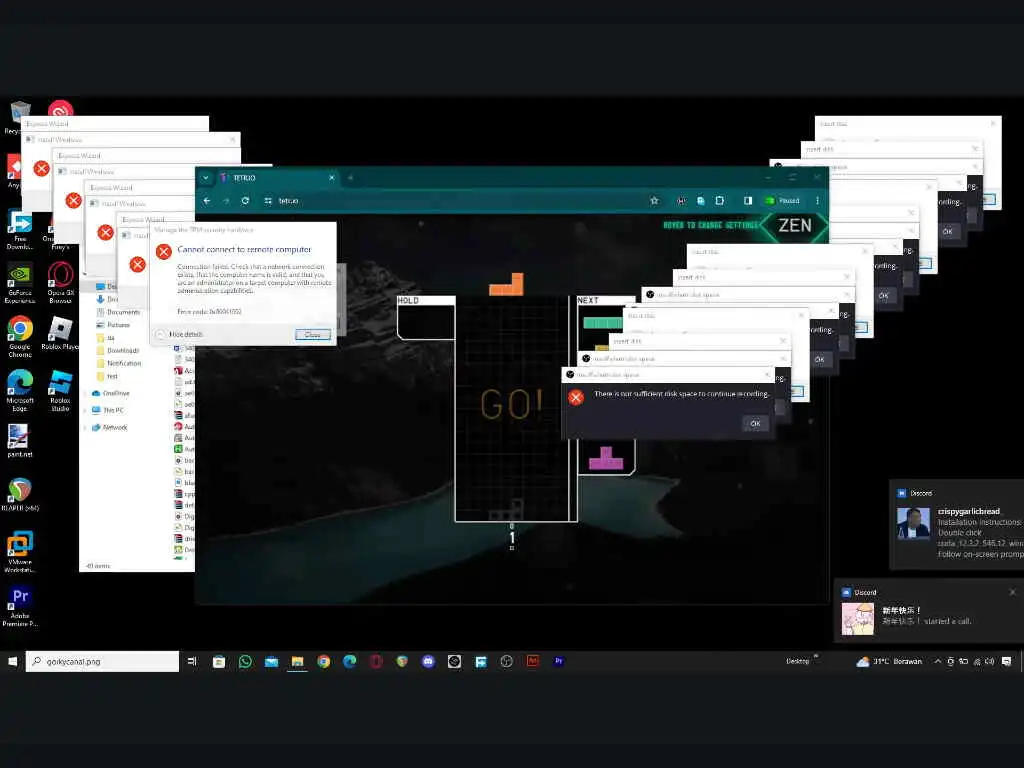Select Network in File Explorer sidebar
This screenshot has width=1024, height=768.
(x=110, y=427)
